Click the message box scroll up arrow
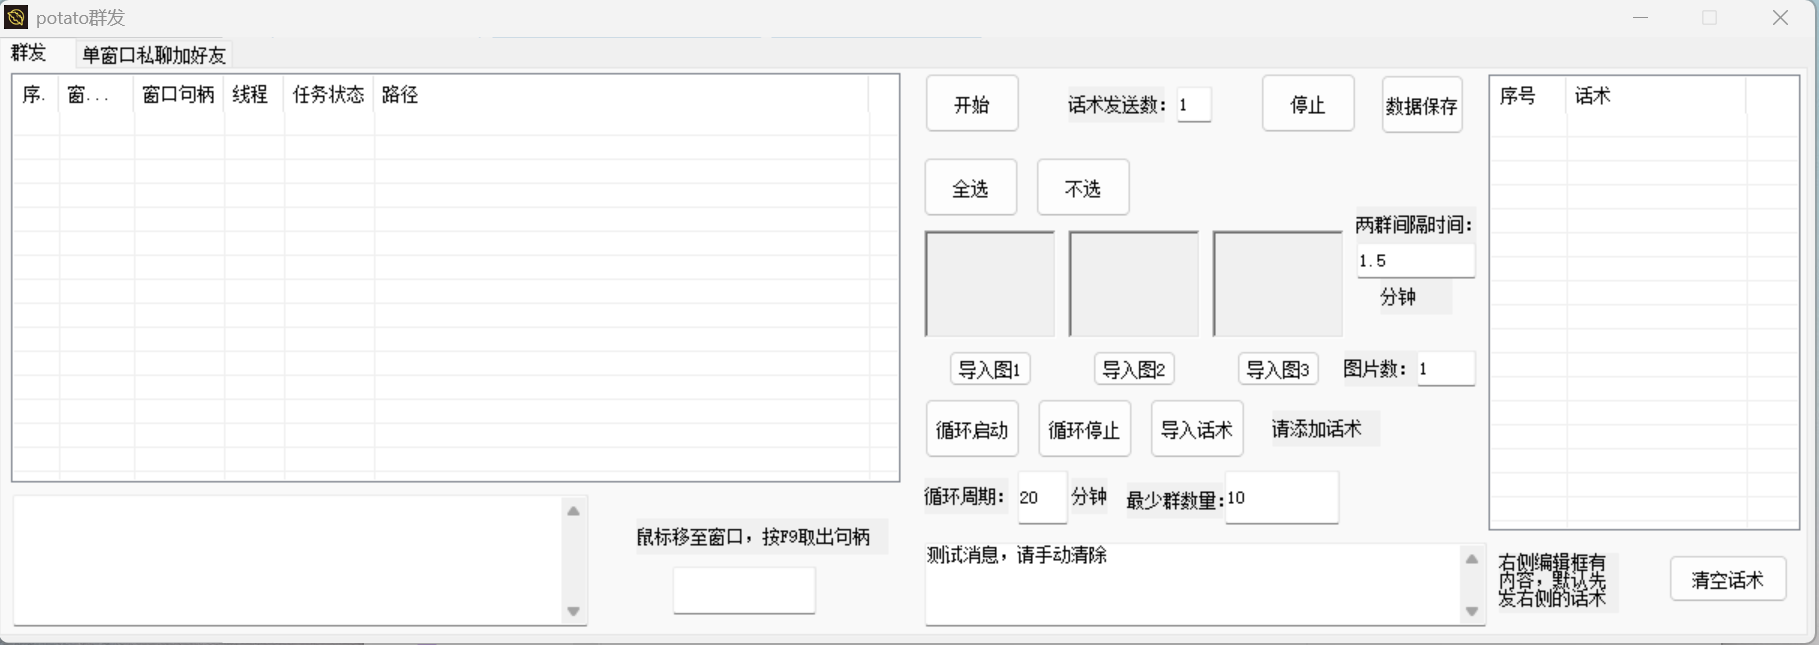The width and height of the screenshot is (1819, 645). [x=1472, y=559]
